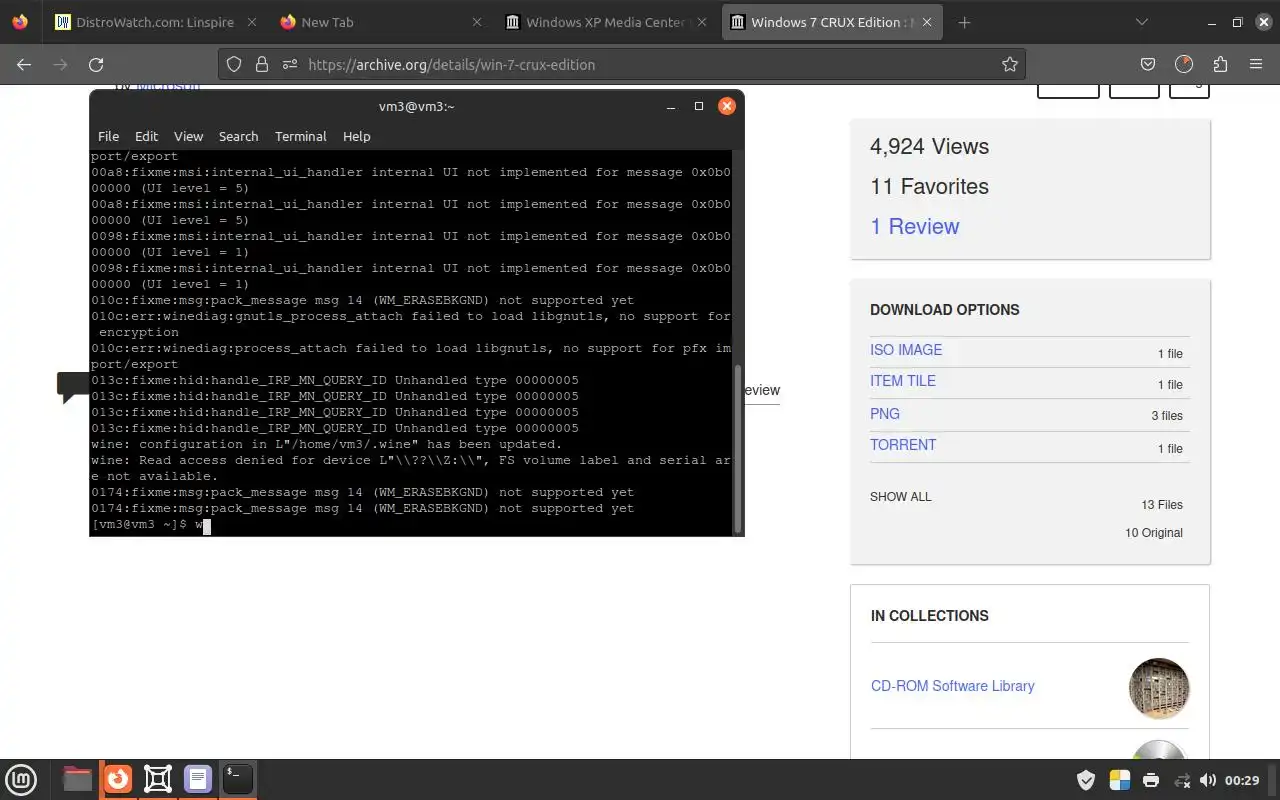The height and width of the screenshot is (800, 1280).
Task: Open CD-ROM Software Library collection link
Action: [x=952, y=686]
